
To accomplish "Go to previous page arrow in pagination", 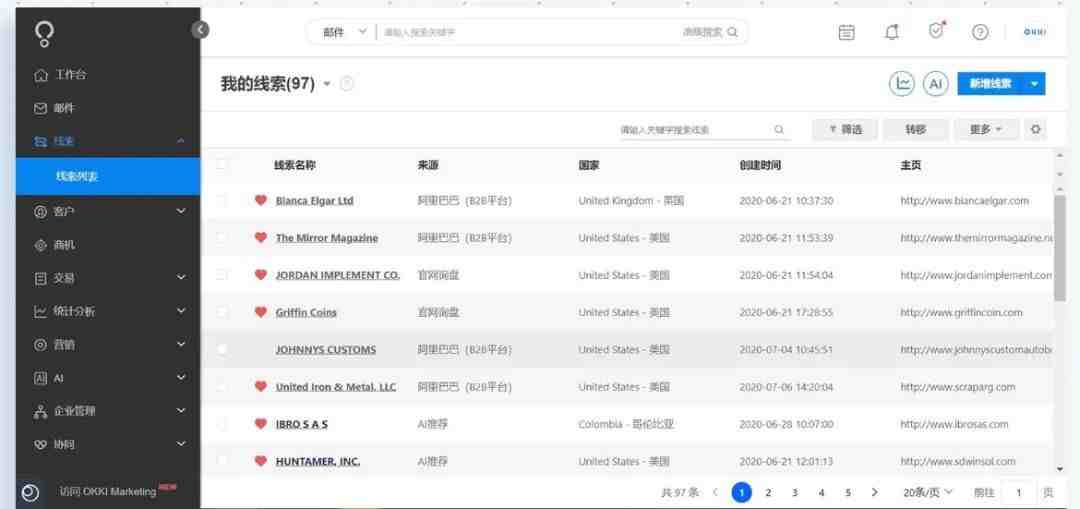I will (x=715, y=492).
